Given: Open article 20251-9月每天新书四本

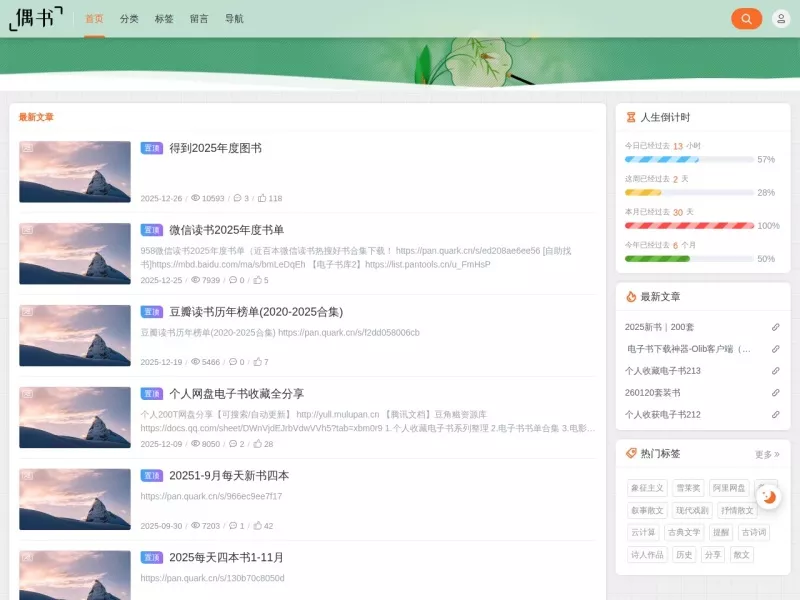Looking at the screenshot, I should click(229, 476).
